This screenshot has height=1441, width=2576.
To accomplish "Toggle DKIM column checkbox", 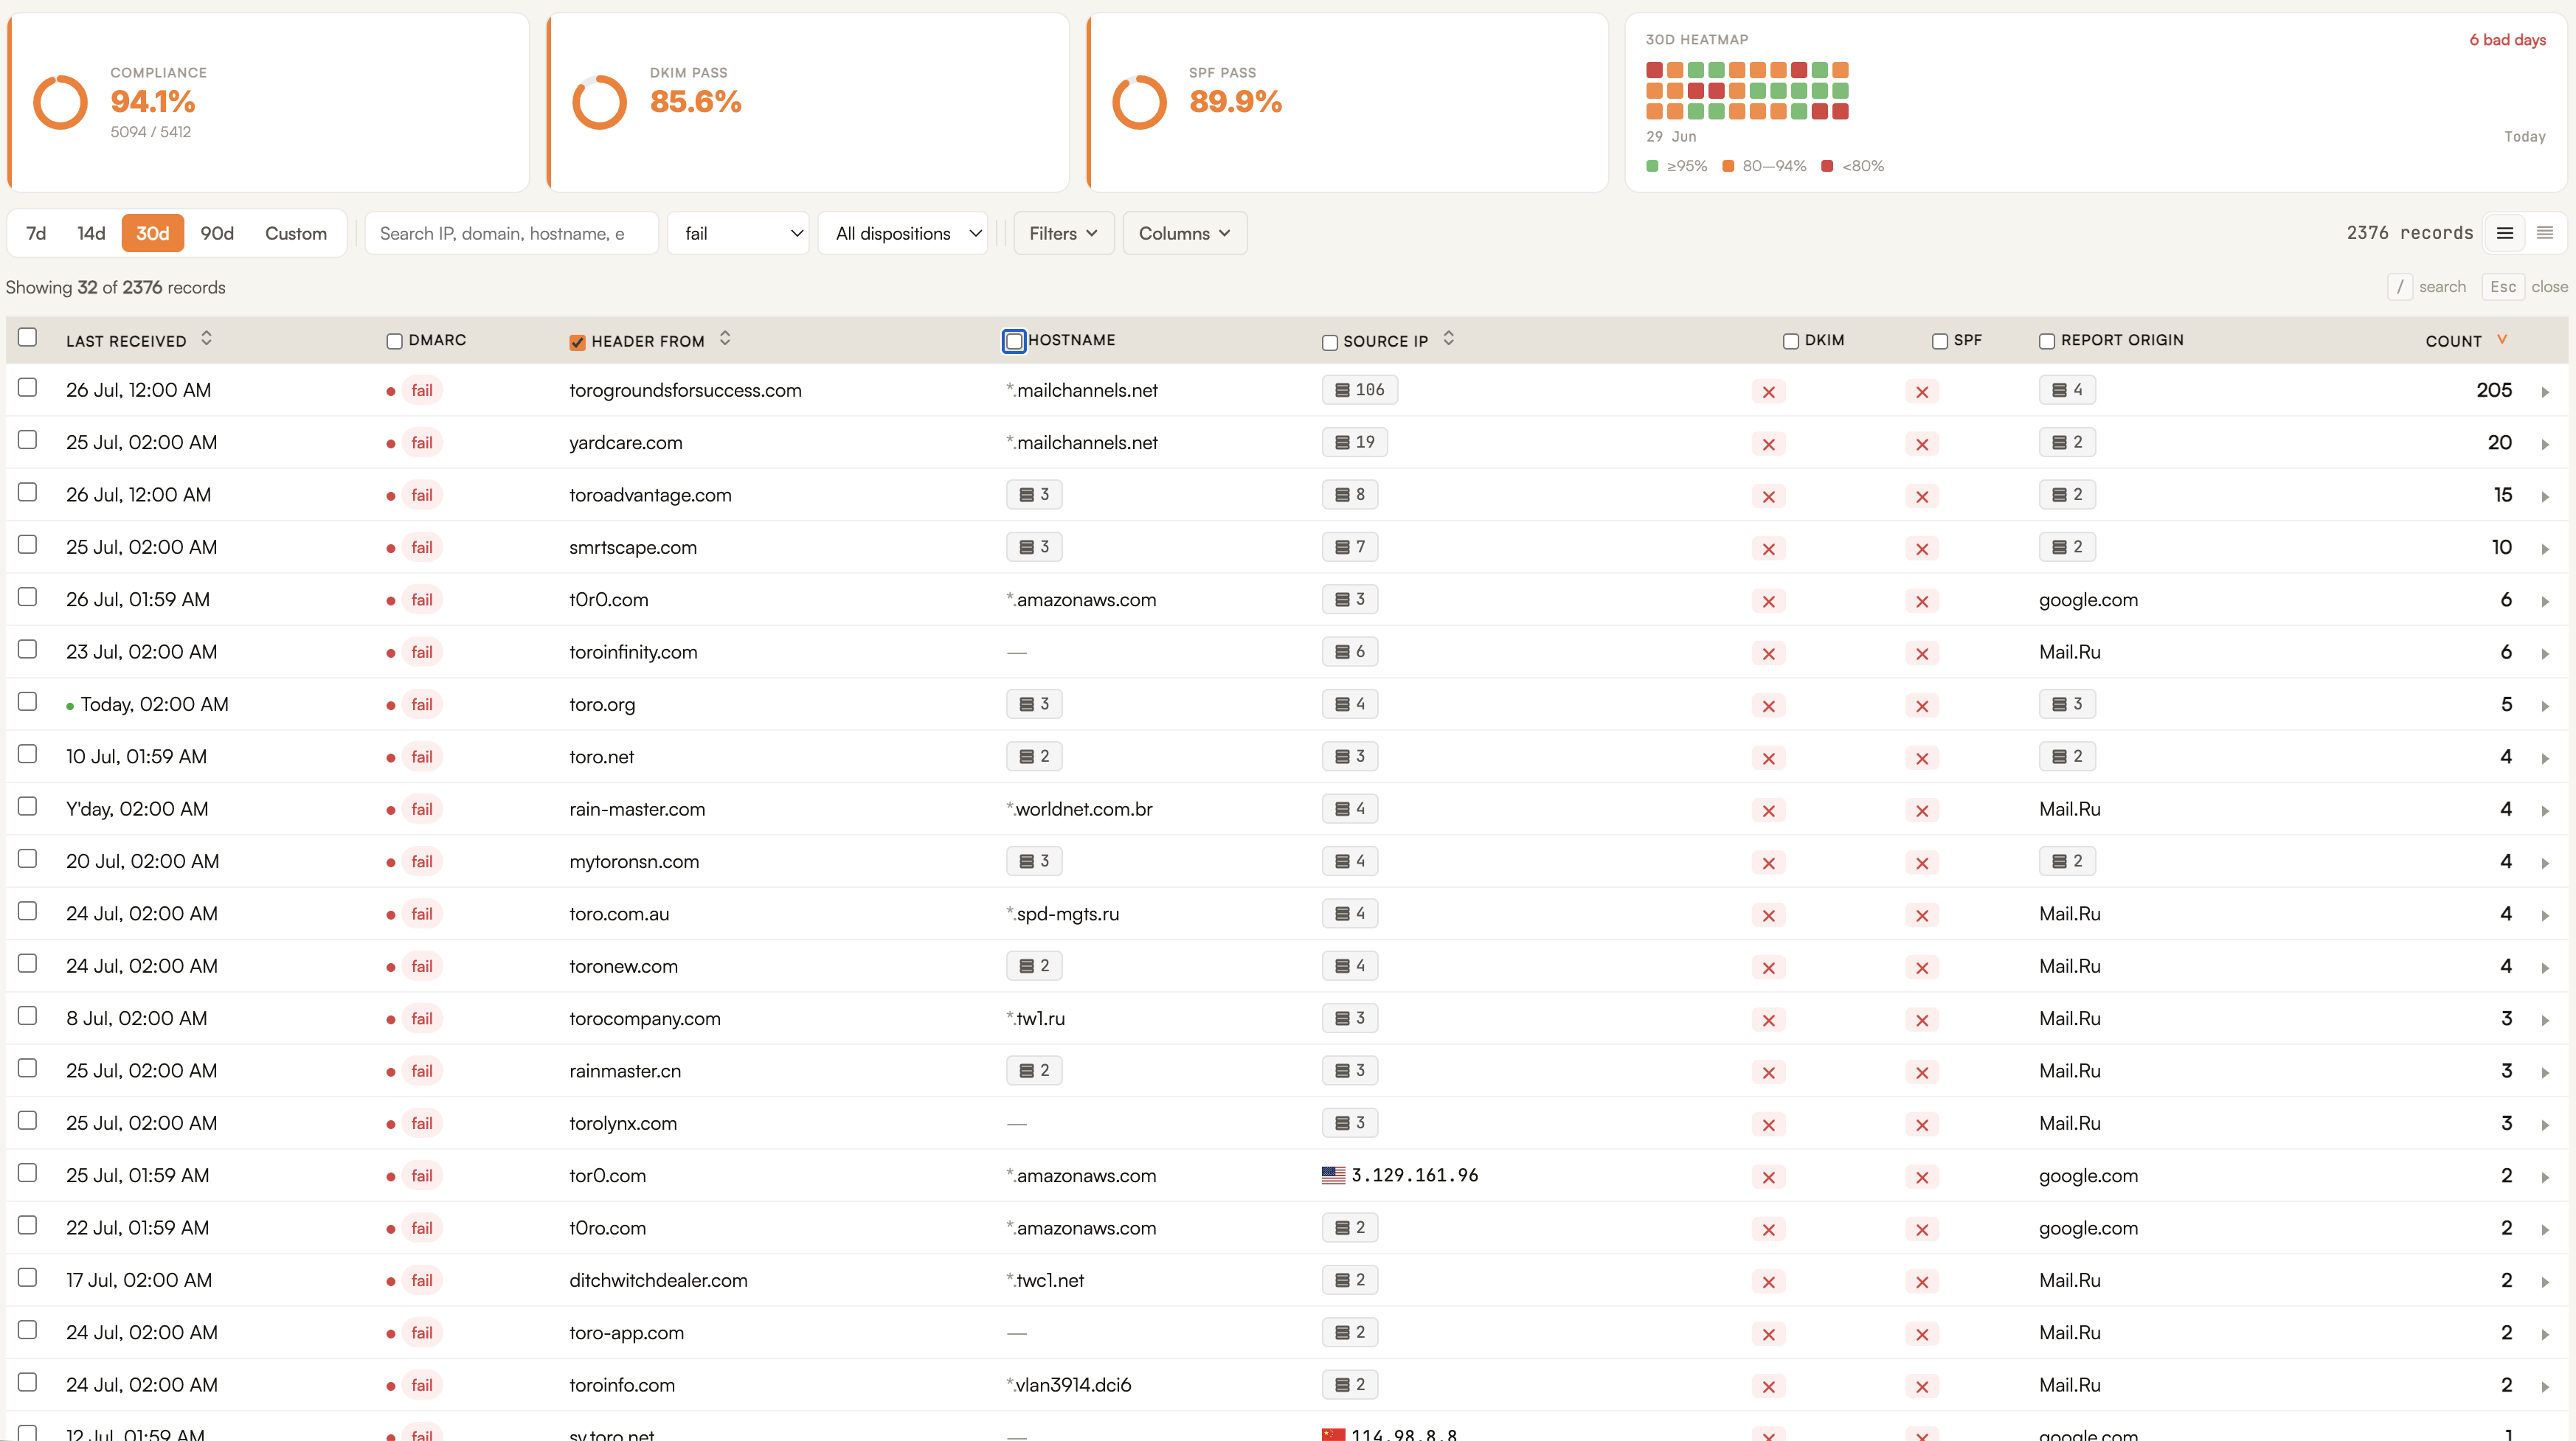I will [x=1790, y=342].
